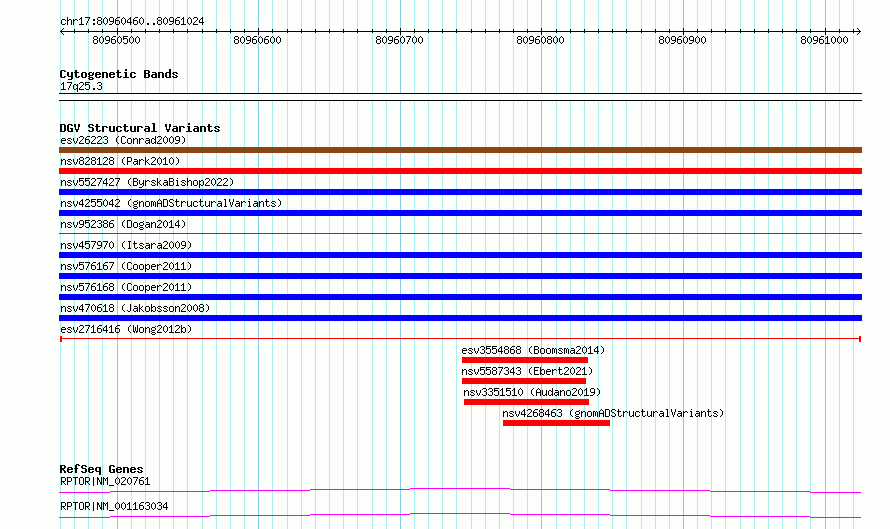890x529 pixels.
Task: Click the blue nsv5527427 variant bar
Action: (460, 192)
